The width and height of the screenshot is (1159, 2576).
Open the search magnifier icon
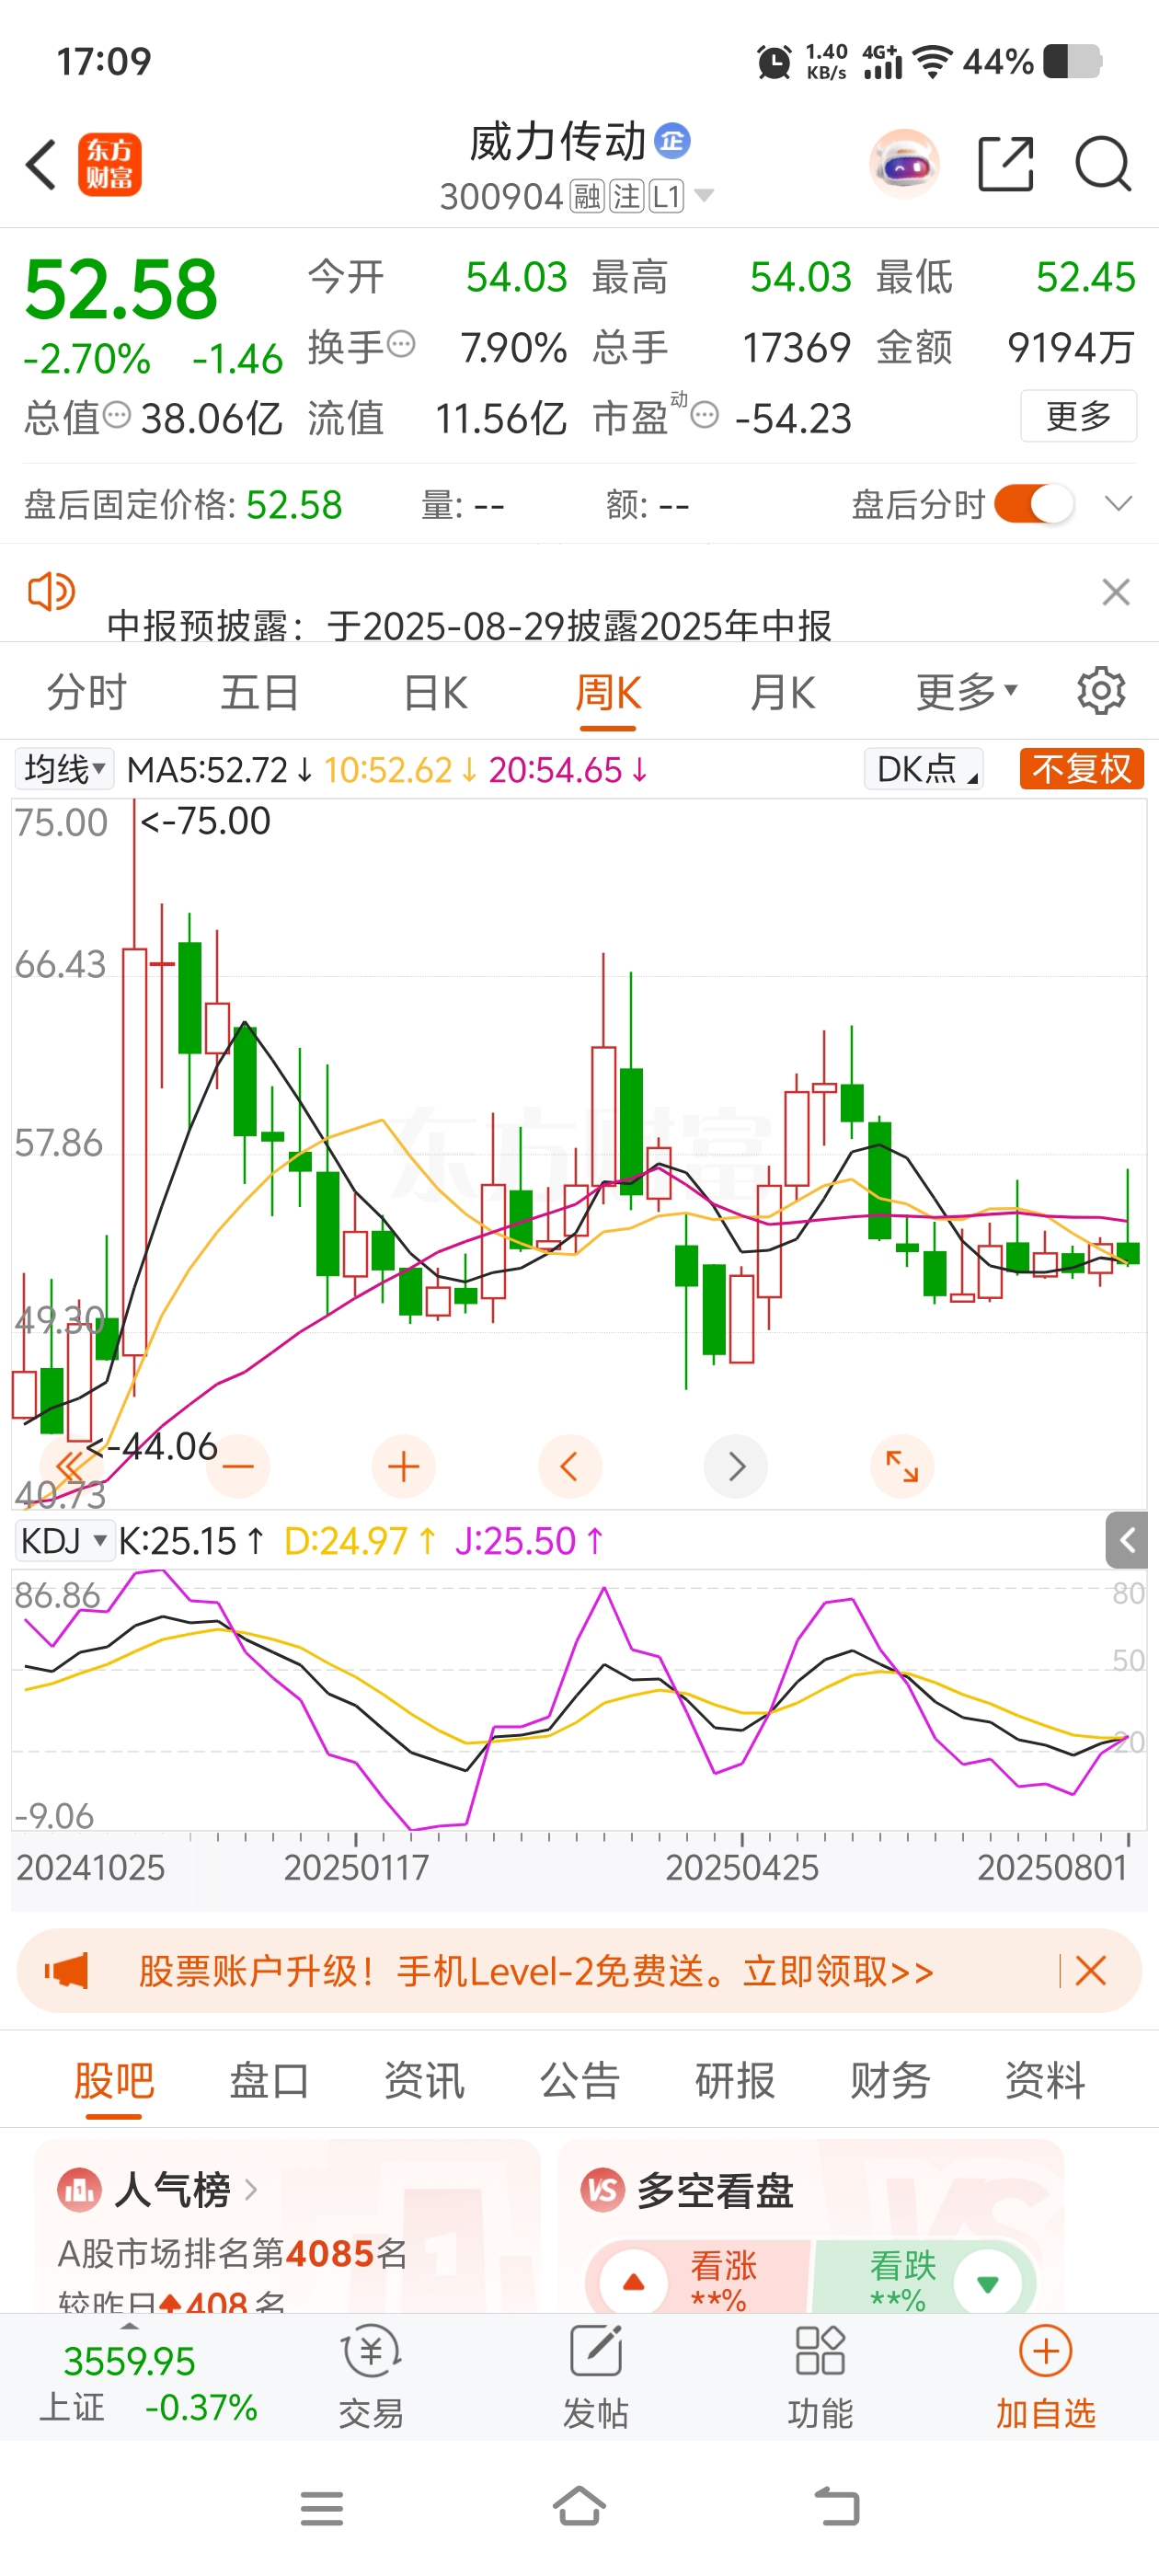(x=1103, y=164)
